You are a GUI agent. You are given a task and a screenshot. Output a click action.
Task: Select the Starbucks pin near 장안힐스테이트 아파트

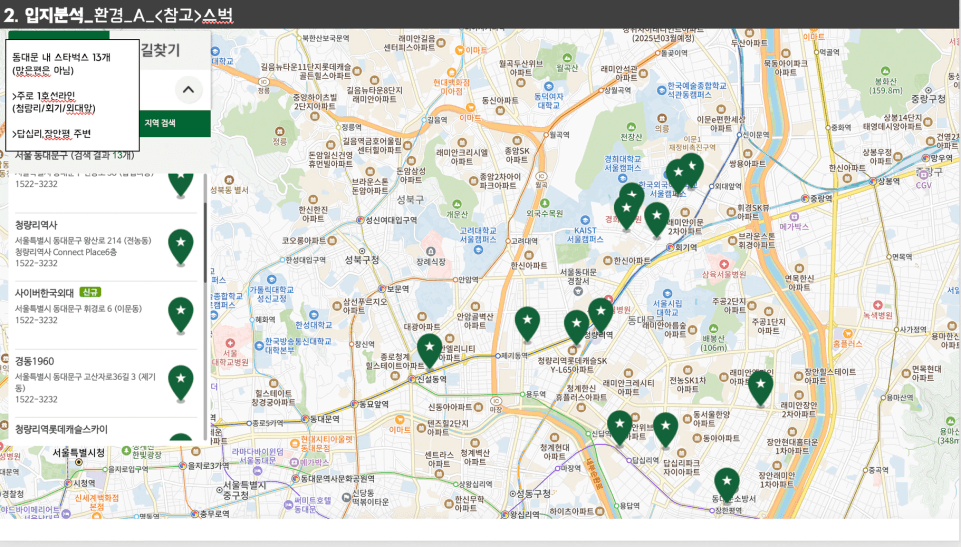[761, 388]
